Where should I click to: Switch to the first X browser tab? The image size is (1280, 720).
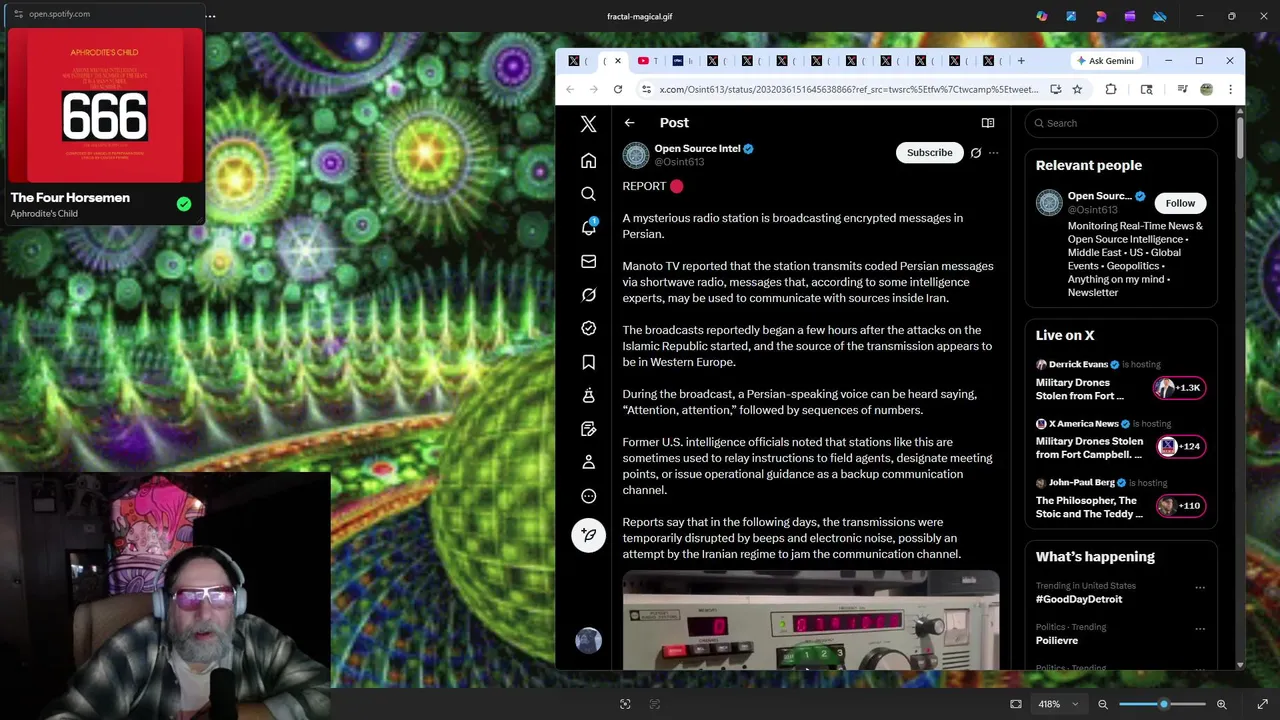click(580, 61)
